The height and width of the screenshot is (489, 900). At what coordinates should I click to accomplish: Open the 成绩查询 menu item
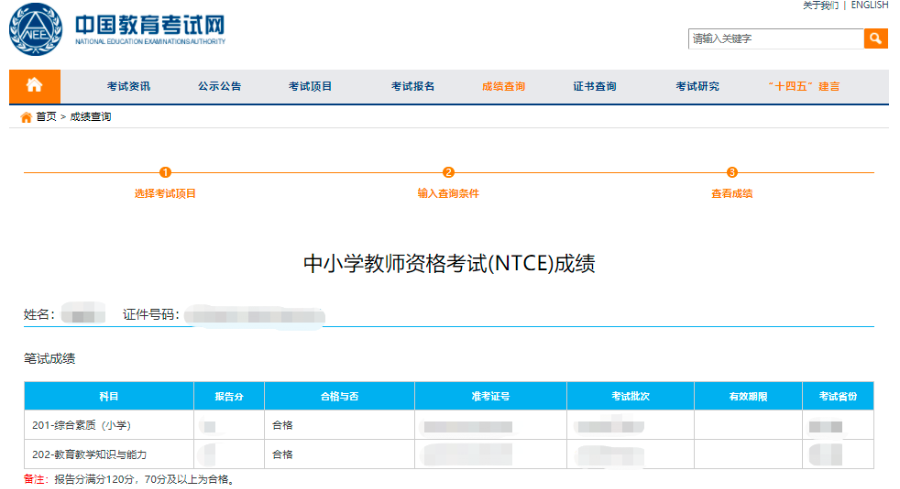pyautogui.click(x=503, y=87)
